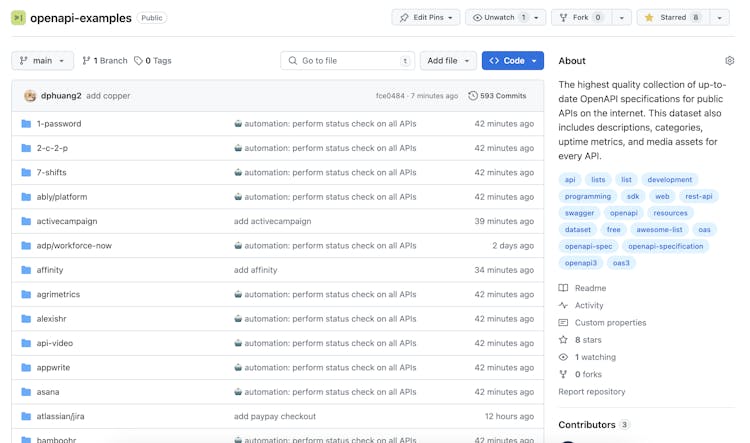Image resolution: width=750 pixels, height=443 pixels.
Task: Expand the arrow next to Fork
Action: click(x=621, y=18)
